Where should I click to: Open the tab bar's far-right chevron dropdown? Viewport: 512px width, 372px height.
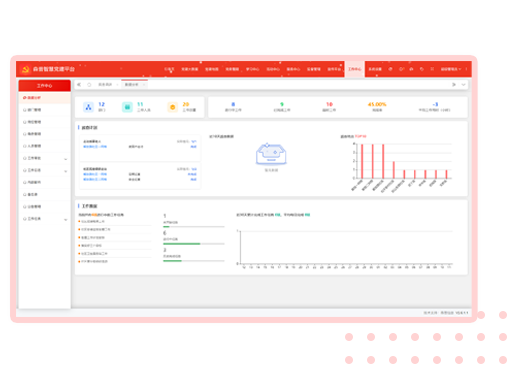click(463, 85)
